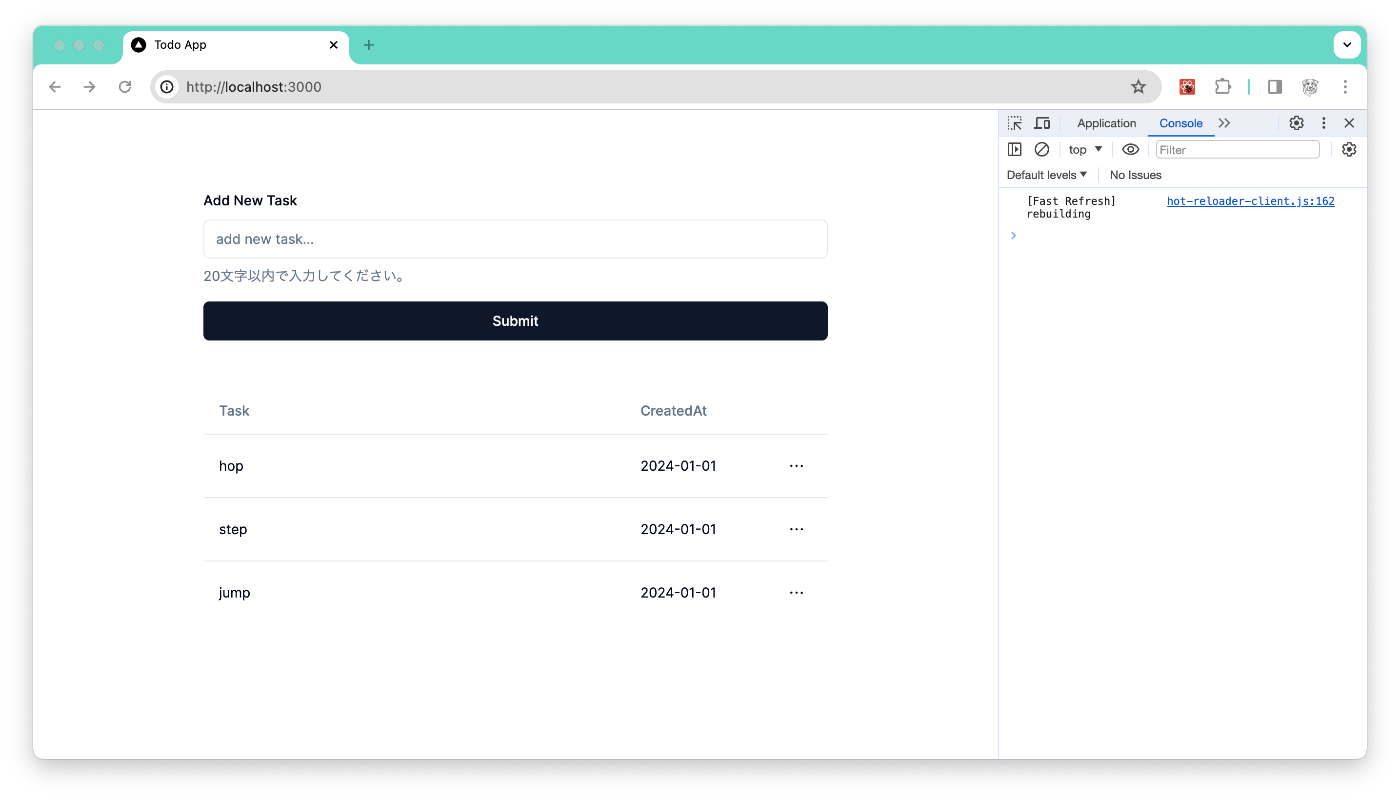
Task: Click the date in jump row
Action: point(678,593)
